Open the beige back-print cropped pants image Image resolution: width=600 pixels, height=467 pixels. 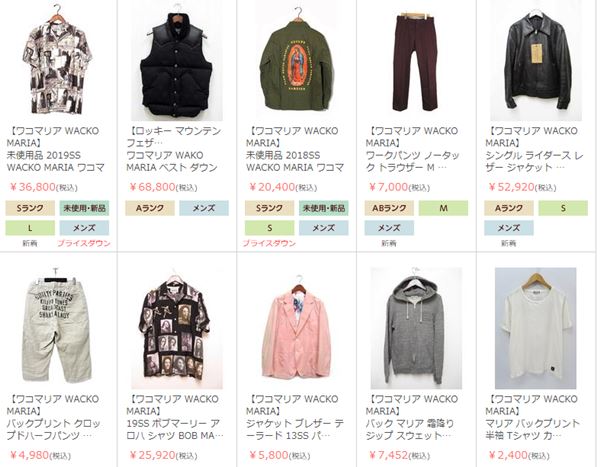coord(57,328)
